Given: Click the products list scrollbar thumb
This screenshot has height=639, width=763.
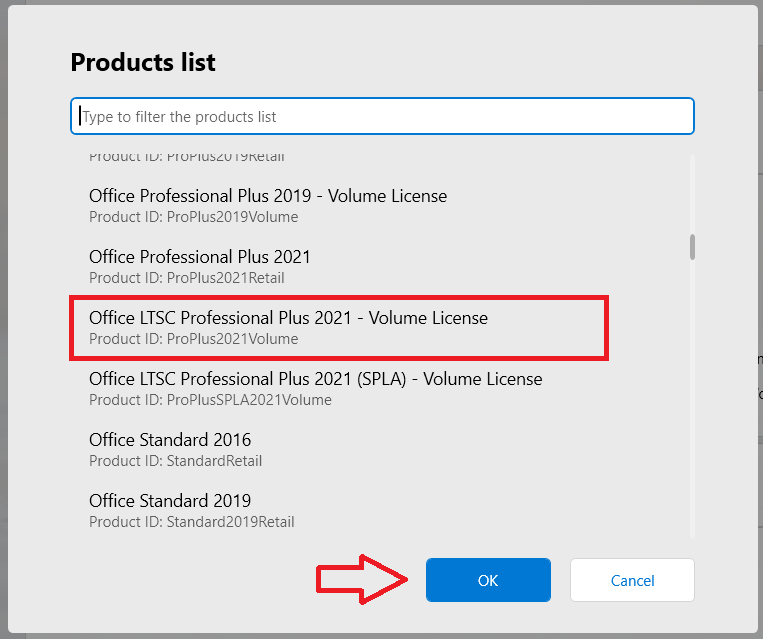Looking at the screenshot, I should click(x=692, y=247).
